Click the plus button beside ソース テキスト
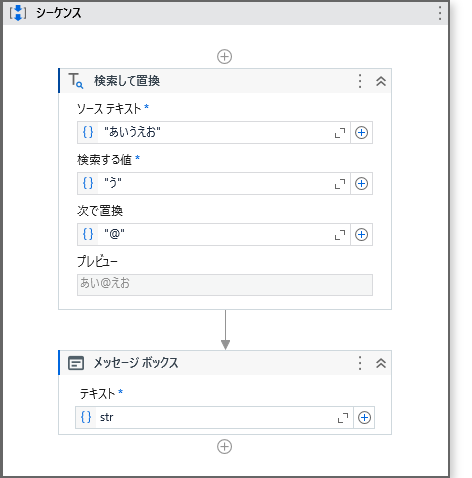The image size is (472, 478). point(361,133)
